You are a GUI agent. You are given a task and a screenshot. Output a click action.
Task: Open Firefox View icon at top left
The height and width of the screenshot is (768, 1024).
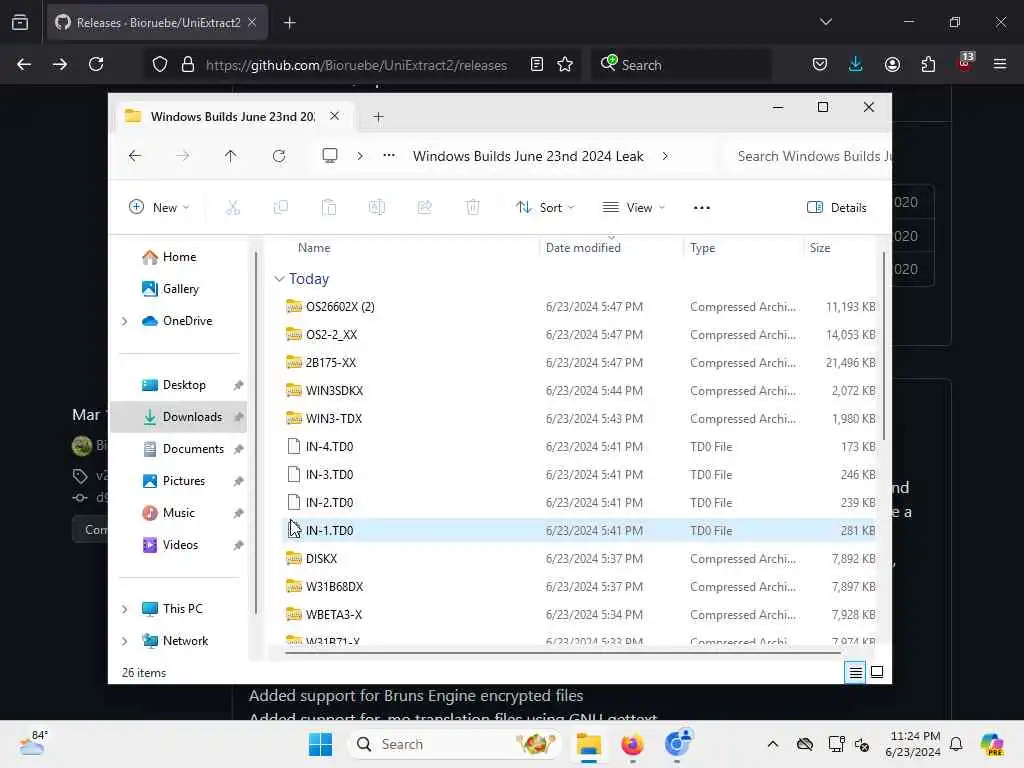coord(20,22)
